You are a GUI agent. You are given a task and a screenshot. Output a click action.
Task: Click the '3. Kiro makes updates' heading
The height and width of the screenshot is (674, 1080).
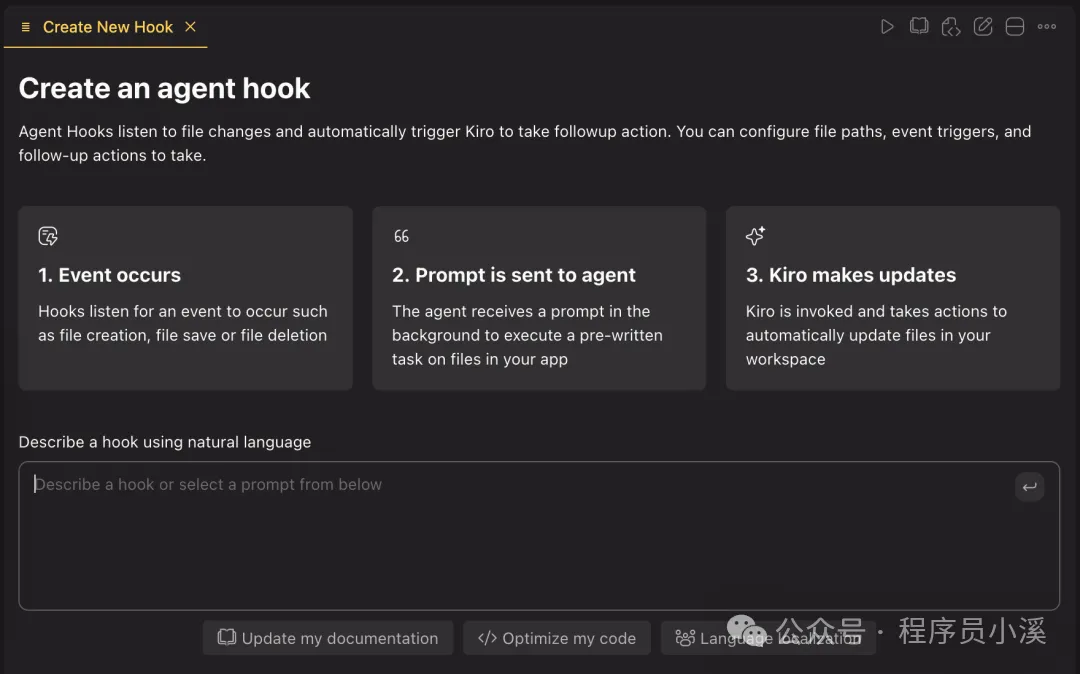coord(851,275)
